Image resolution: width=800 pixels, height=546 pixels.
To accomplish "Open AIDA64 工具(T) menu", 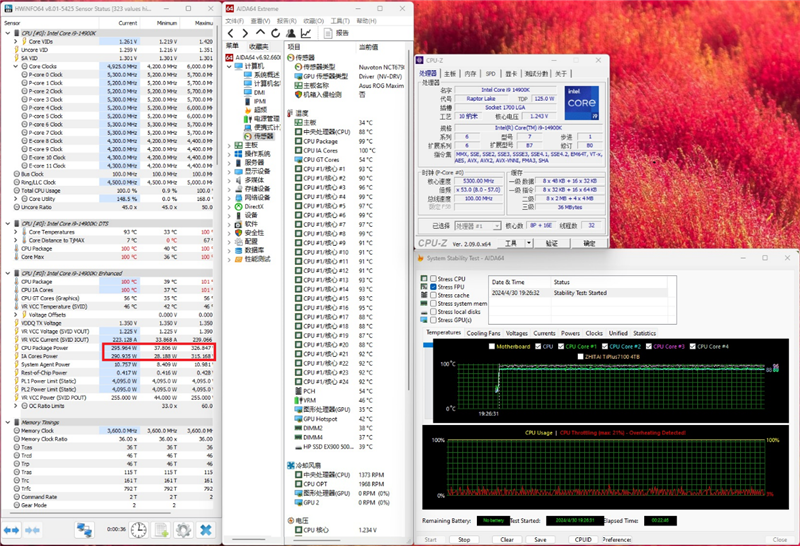I will 340,21.
